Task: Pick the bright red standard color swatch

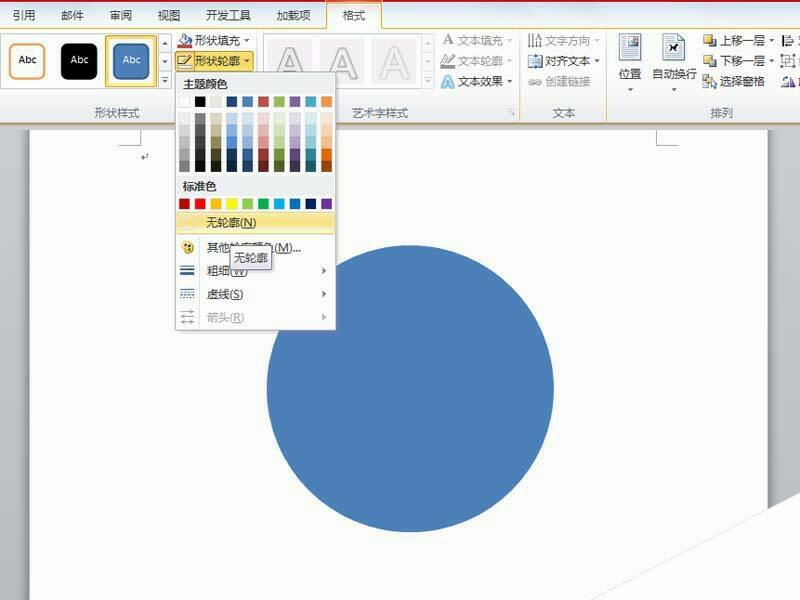Action: (200, 204)
